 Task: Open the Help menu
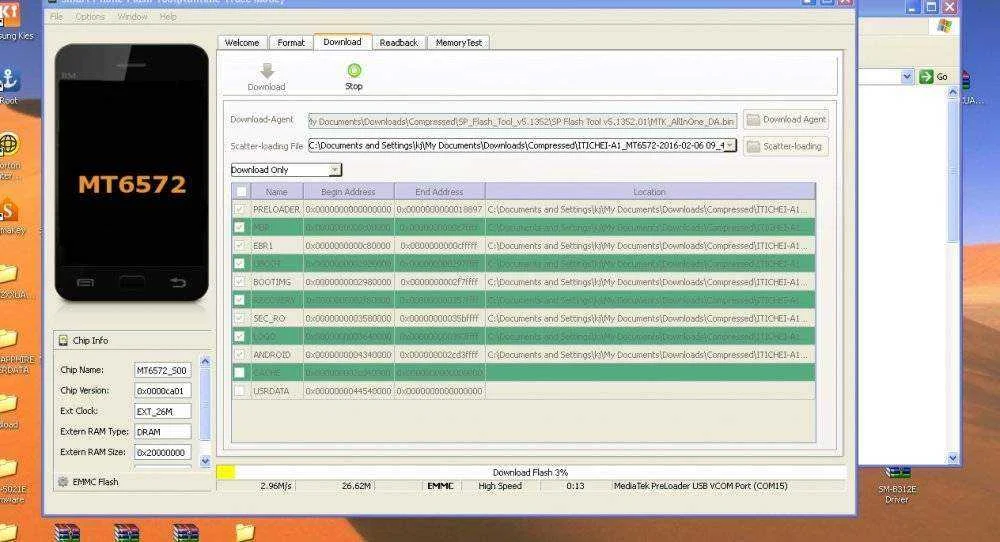pyautogui.click(x=168, y=17)
